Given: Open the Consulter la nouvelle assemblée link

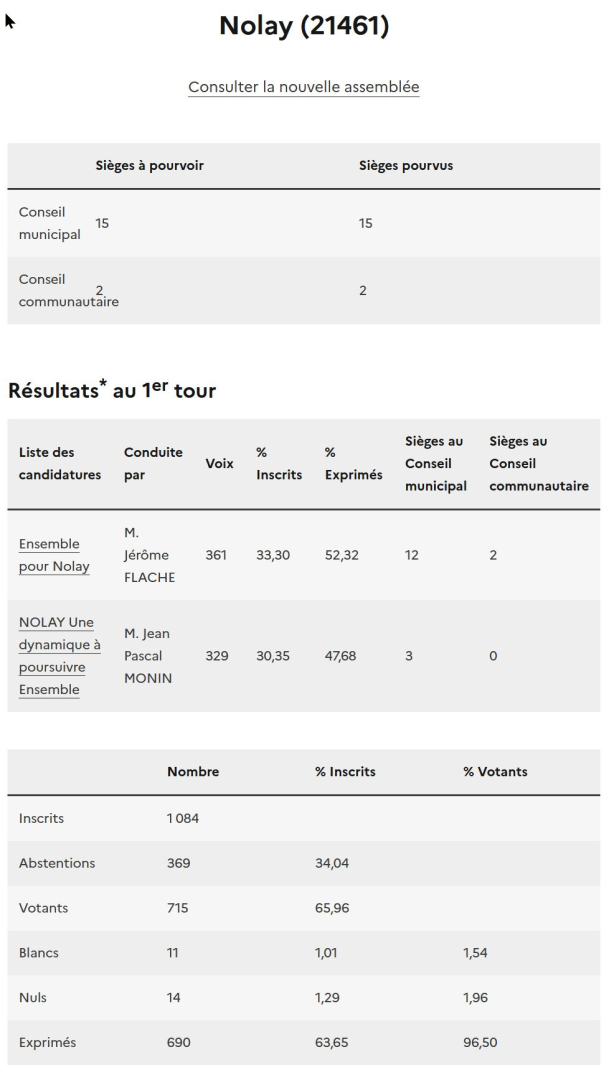Looking at the screenshot, I should [304, 87].
